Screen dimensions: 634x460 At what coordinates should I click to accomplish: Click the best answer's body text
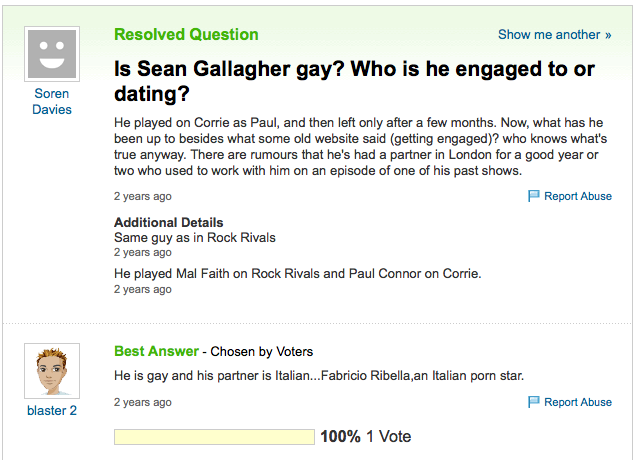pyautogui.click(x=318, y=376)
